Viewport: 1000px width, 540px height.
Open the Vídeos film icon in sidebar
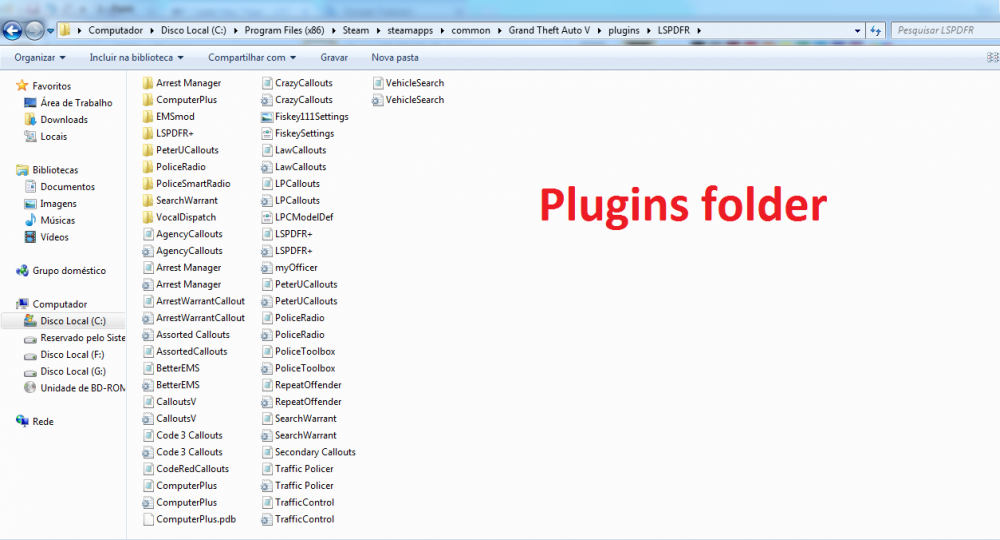pos(30,237)
